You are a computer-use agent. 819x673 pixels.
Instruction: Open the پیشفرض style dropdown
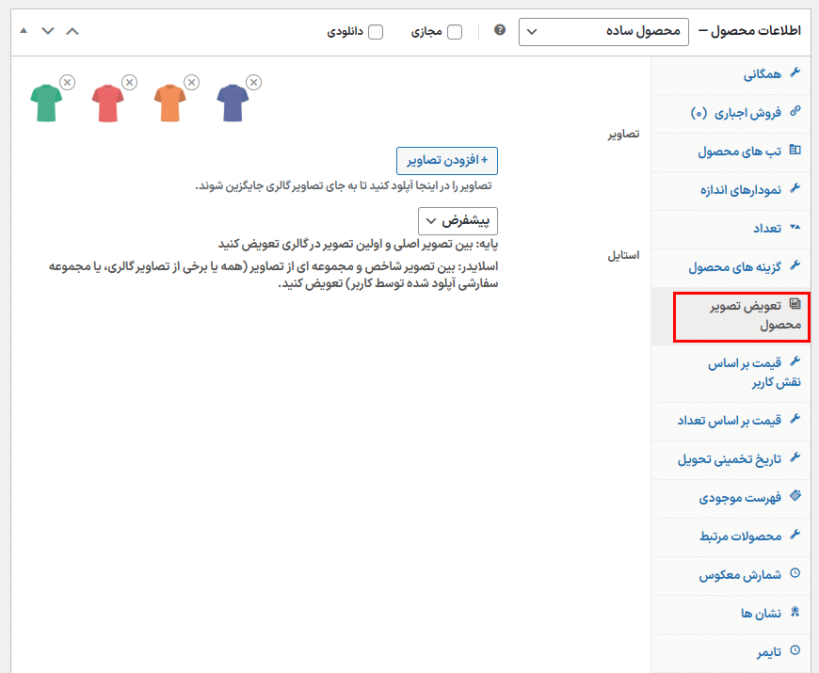click(457, 220)
